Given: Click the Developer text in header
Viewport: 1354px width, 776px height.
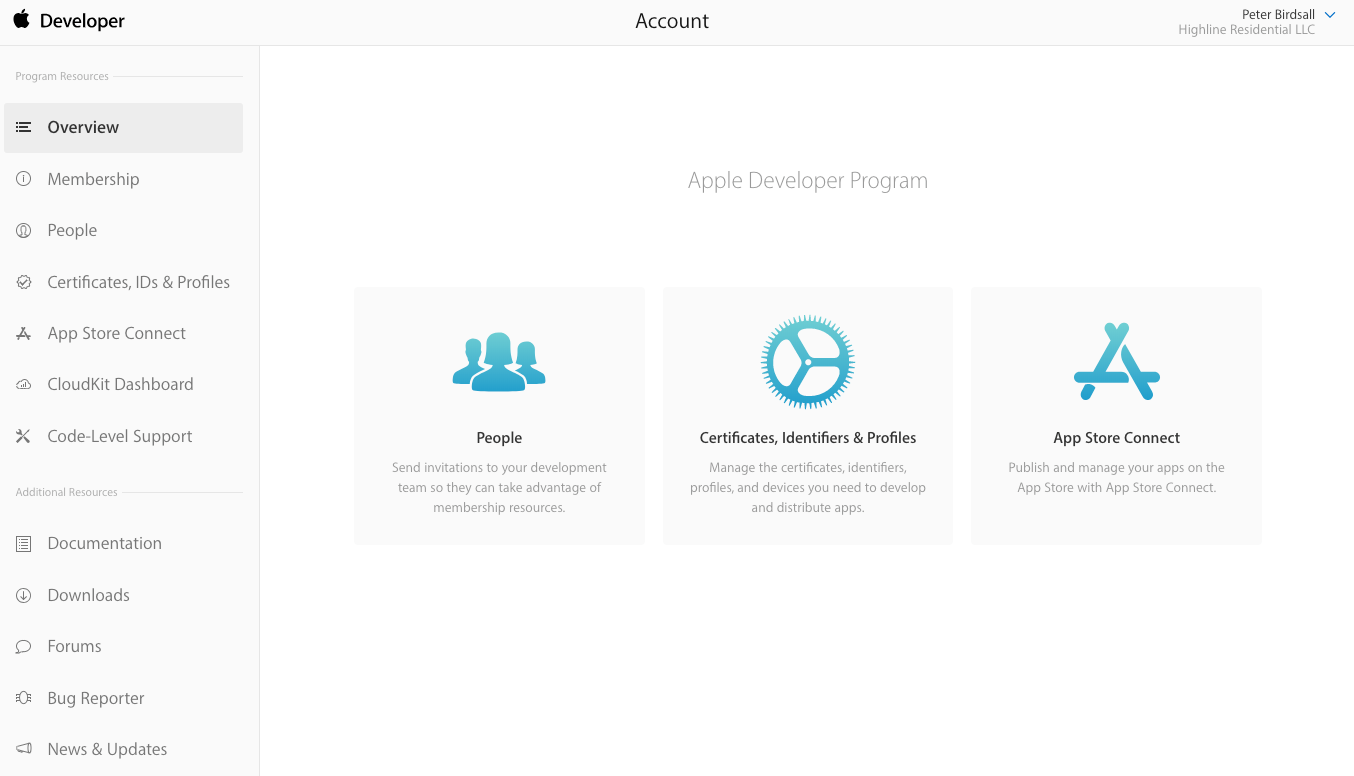Looking at the screenshot, I should point(82,21).
